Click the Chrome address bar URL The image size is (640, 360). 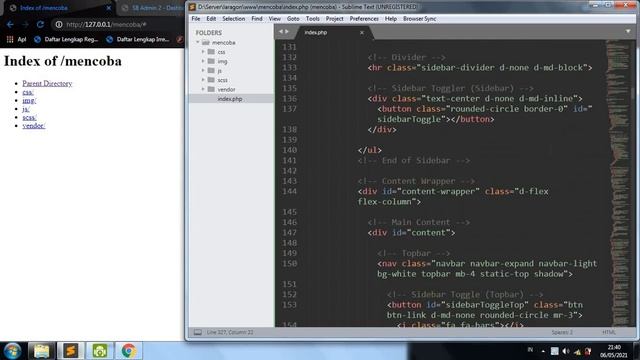coord(106,24)
